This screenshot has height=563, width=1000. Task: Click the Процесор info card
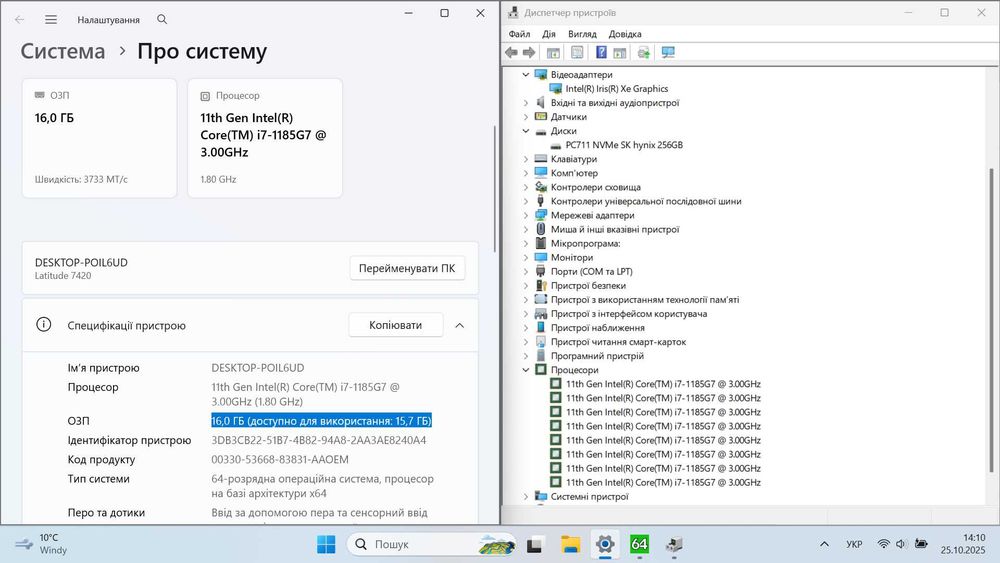pyautogui.click(x=265, y=138)
